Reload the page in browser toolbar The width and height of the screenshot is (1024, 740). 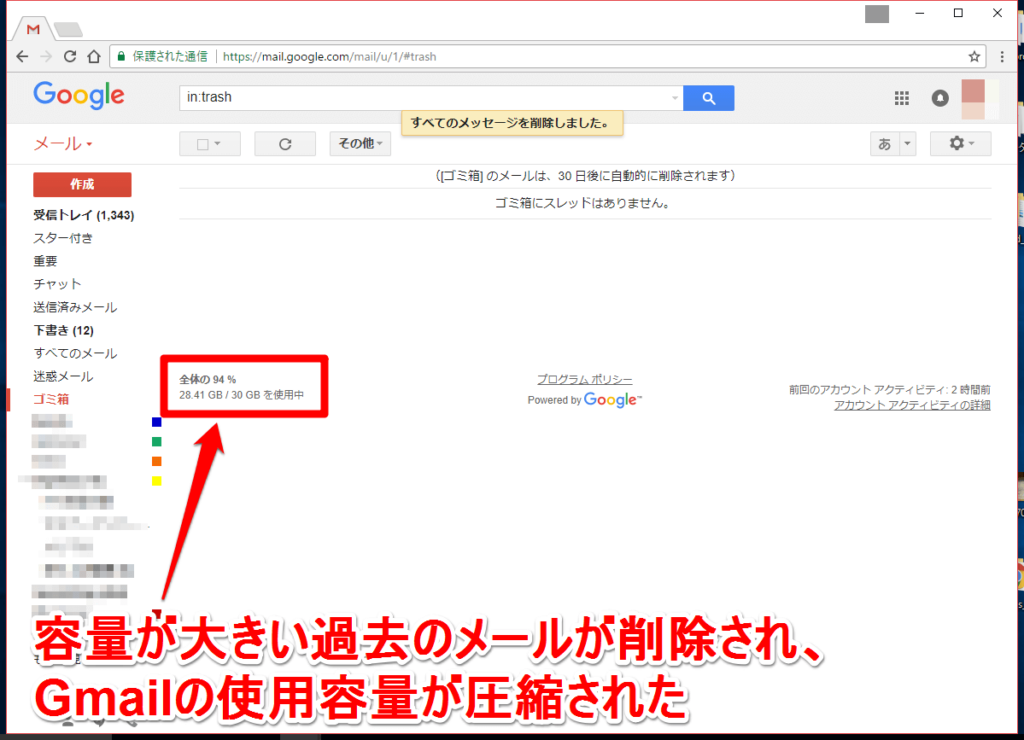pos(70,57)
